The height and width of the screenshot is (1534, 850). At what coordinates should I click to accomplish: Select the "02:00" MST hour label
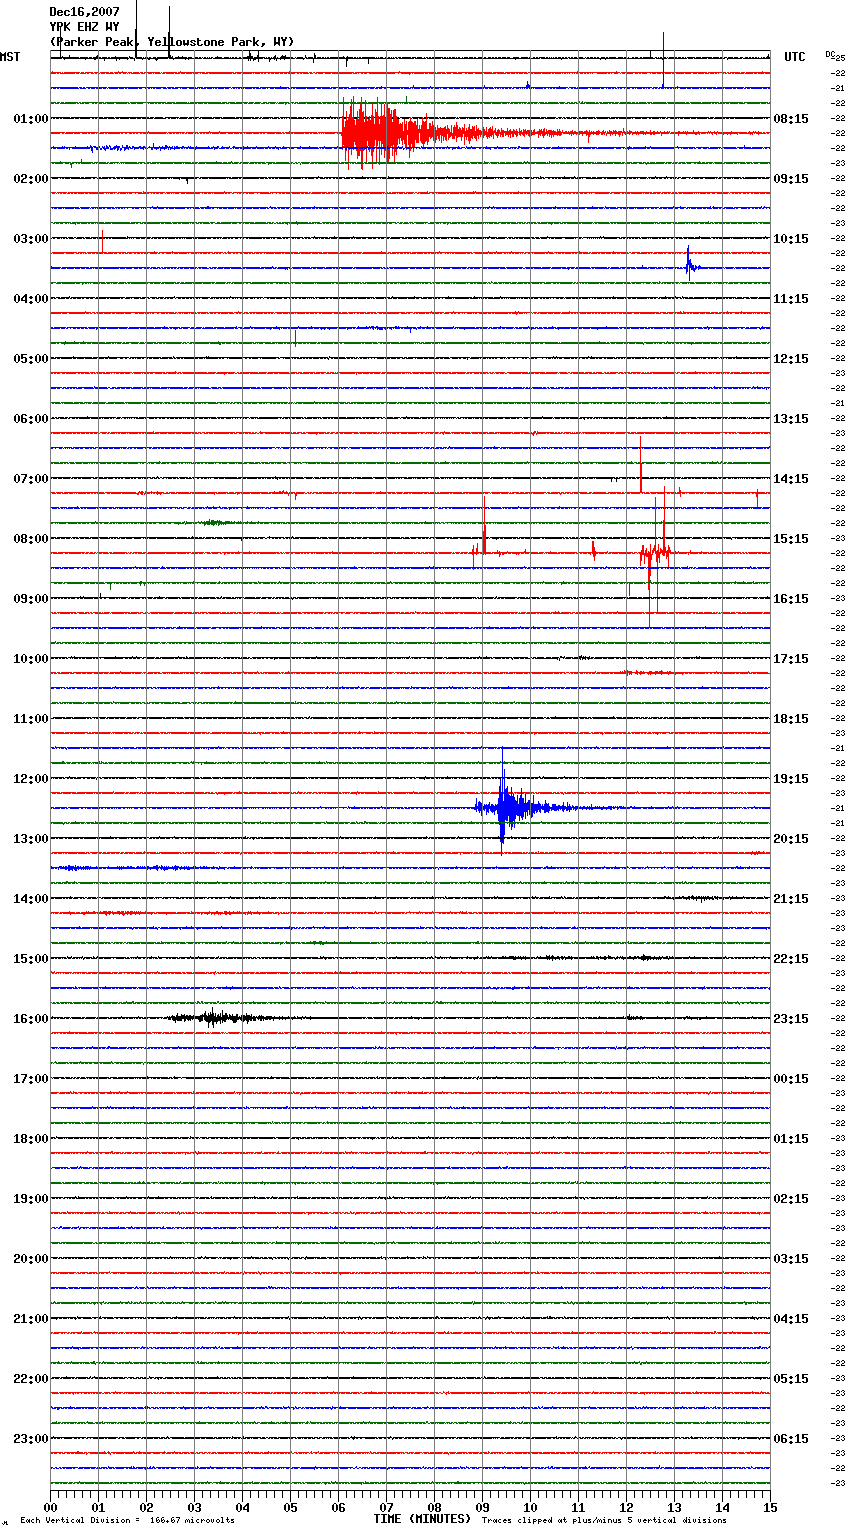click(x=31, y=179)
